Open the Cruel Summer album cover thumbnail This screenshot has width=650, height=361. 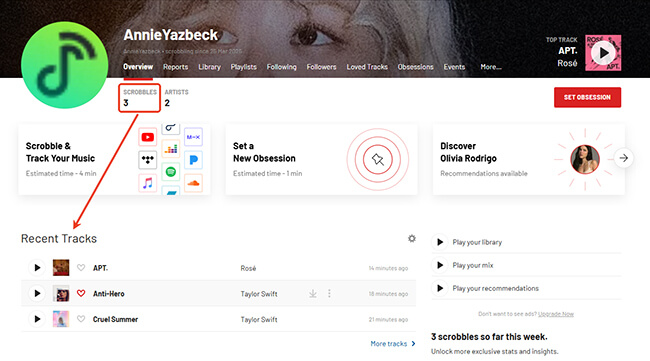(x=61, y=319)
